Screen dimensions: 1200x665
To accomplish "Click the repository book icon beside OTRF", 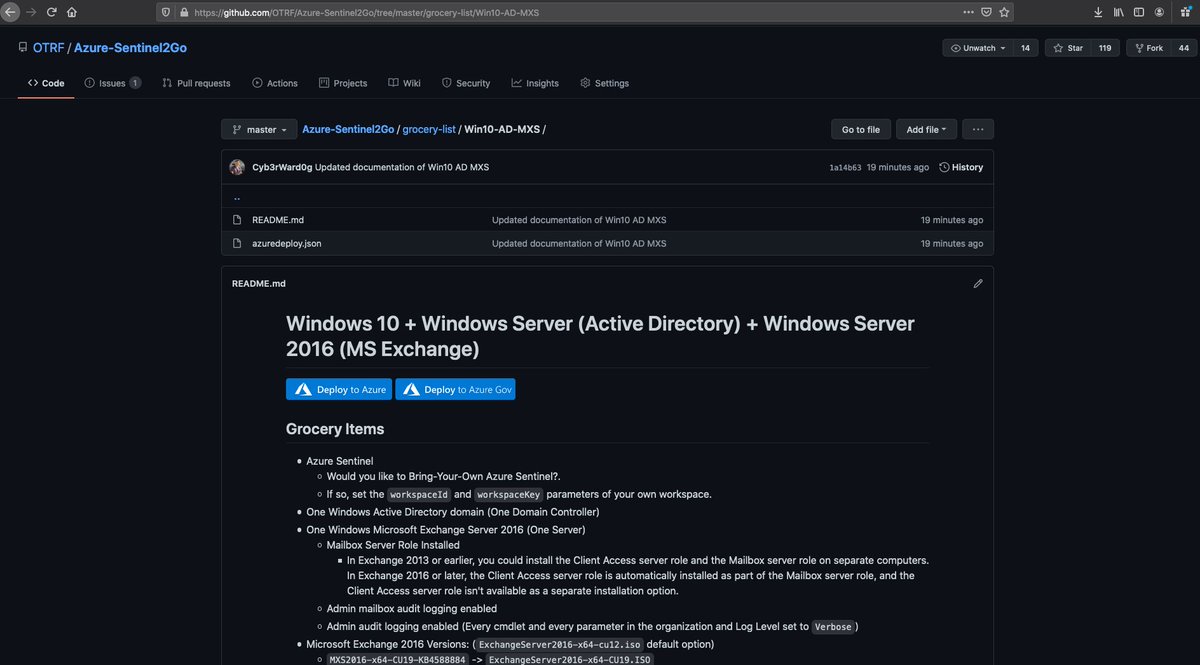I will (23, 48).
